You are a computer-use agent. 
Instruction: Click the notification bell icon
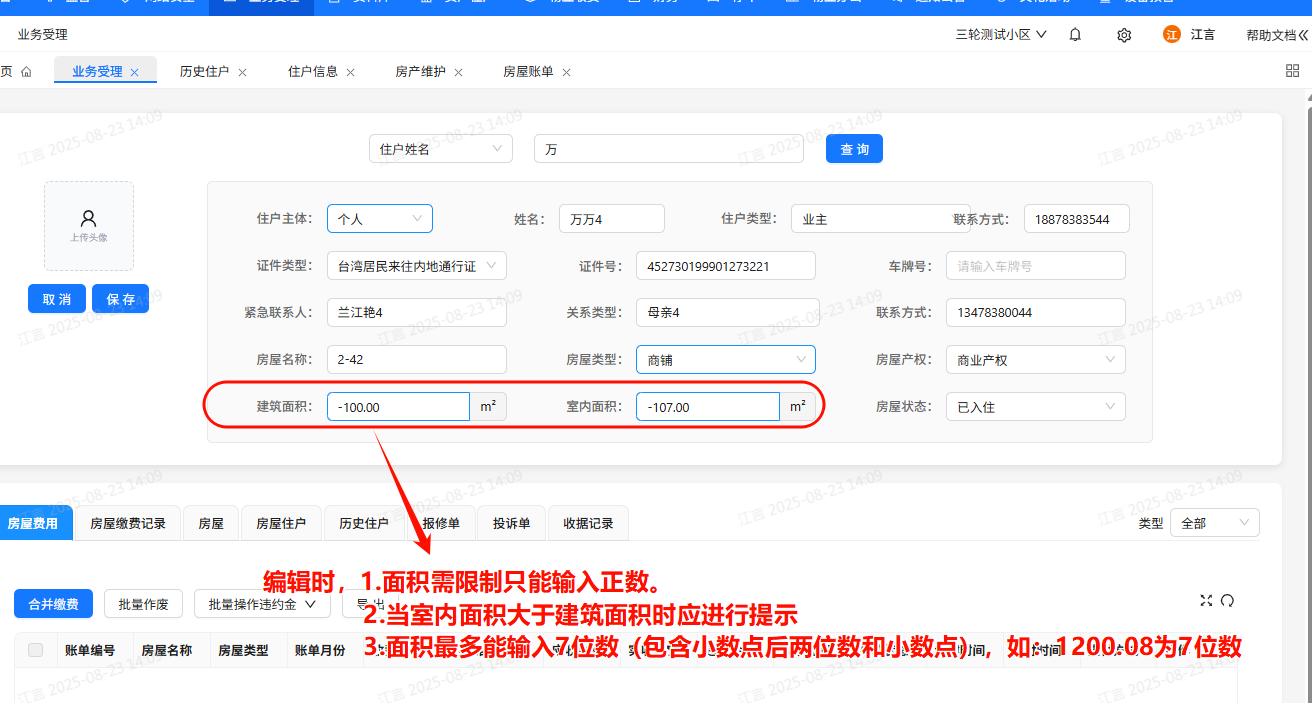coord(1075,35)
